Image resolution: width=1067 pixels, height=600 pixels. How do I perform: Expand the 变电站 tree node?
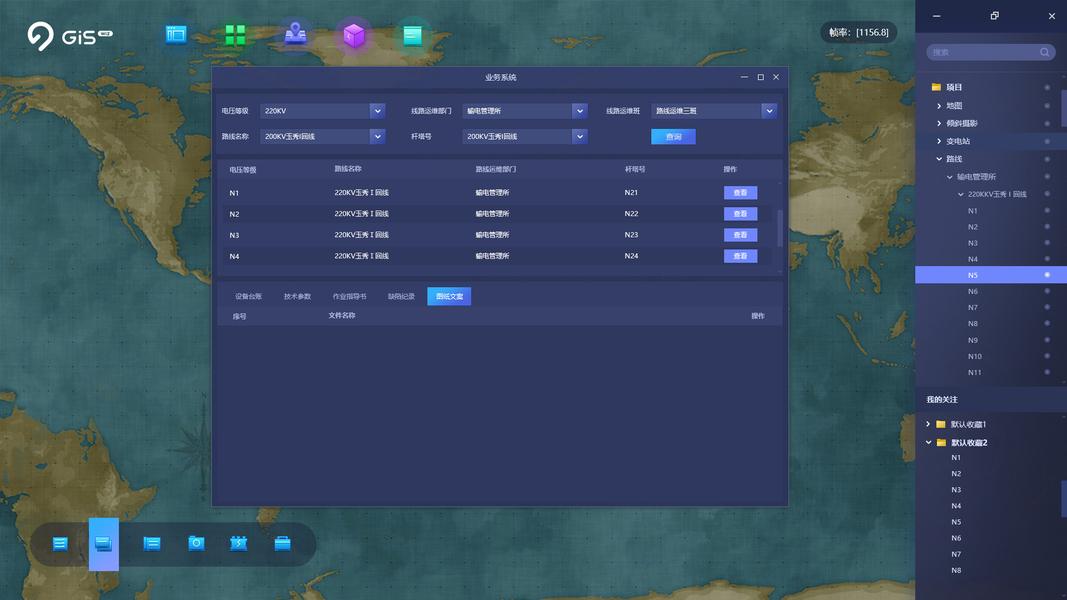pyautogui.click(x=939, y=141)
